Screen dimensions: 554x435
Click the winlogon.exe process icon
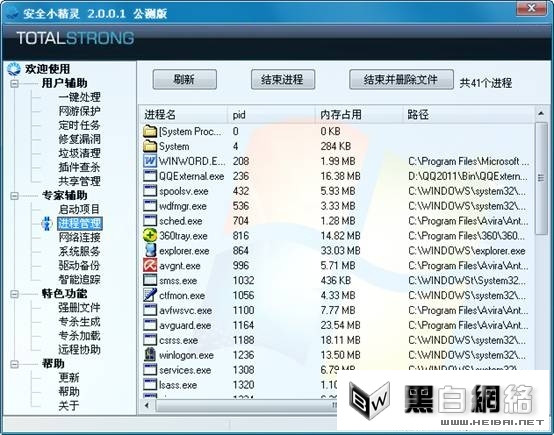[150, 355]
